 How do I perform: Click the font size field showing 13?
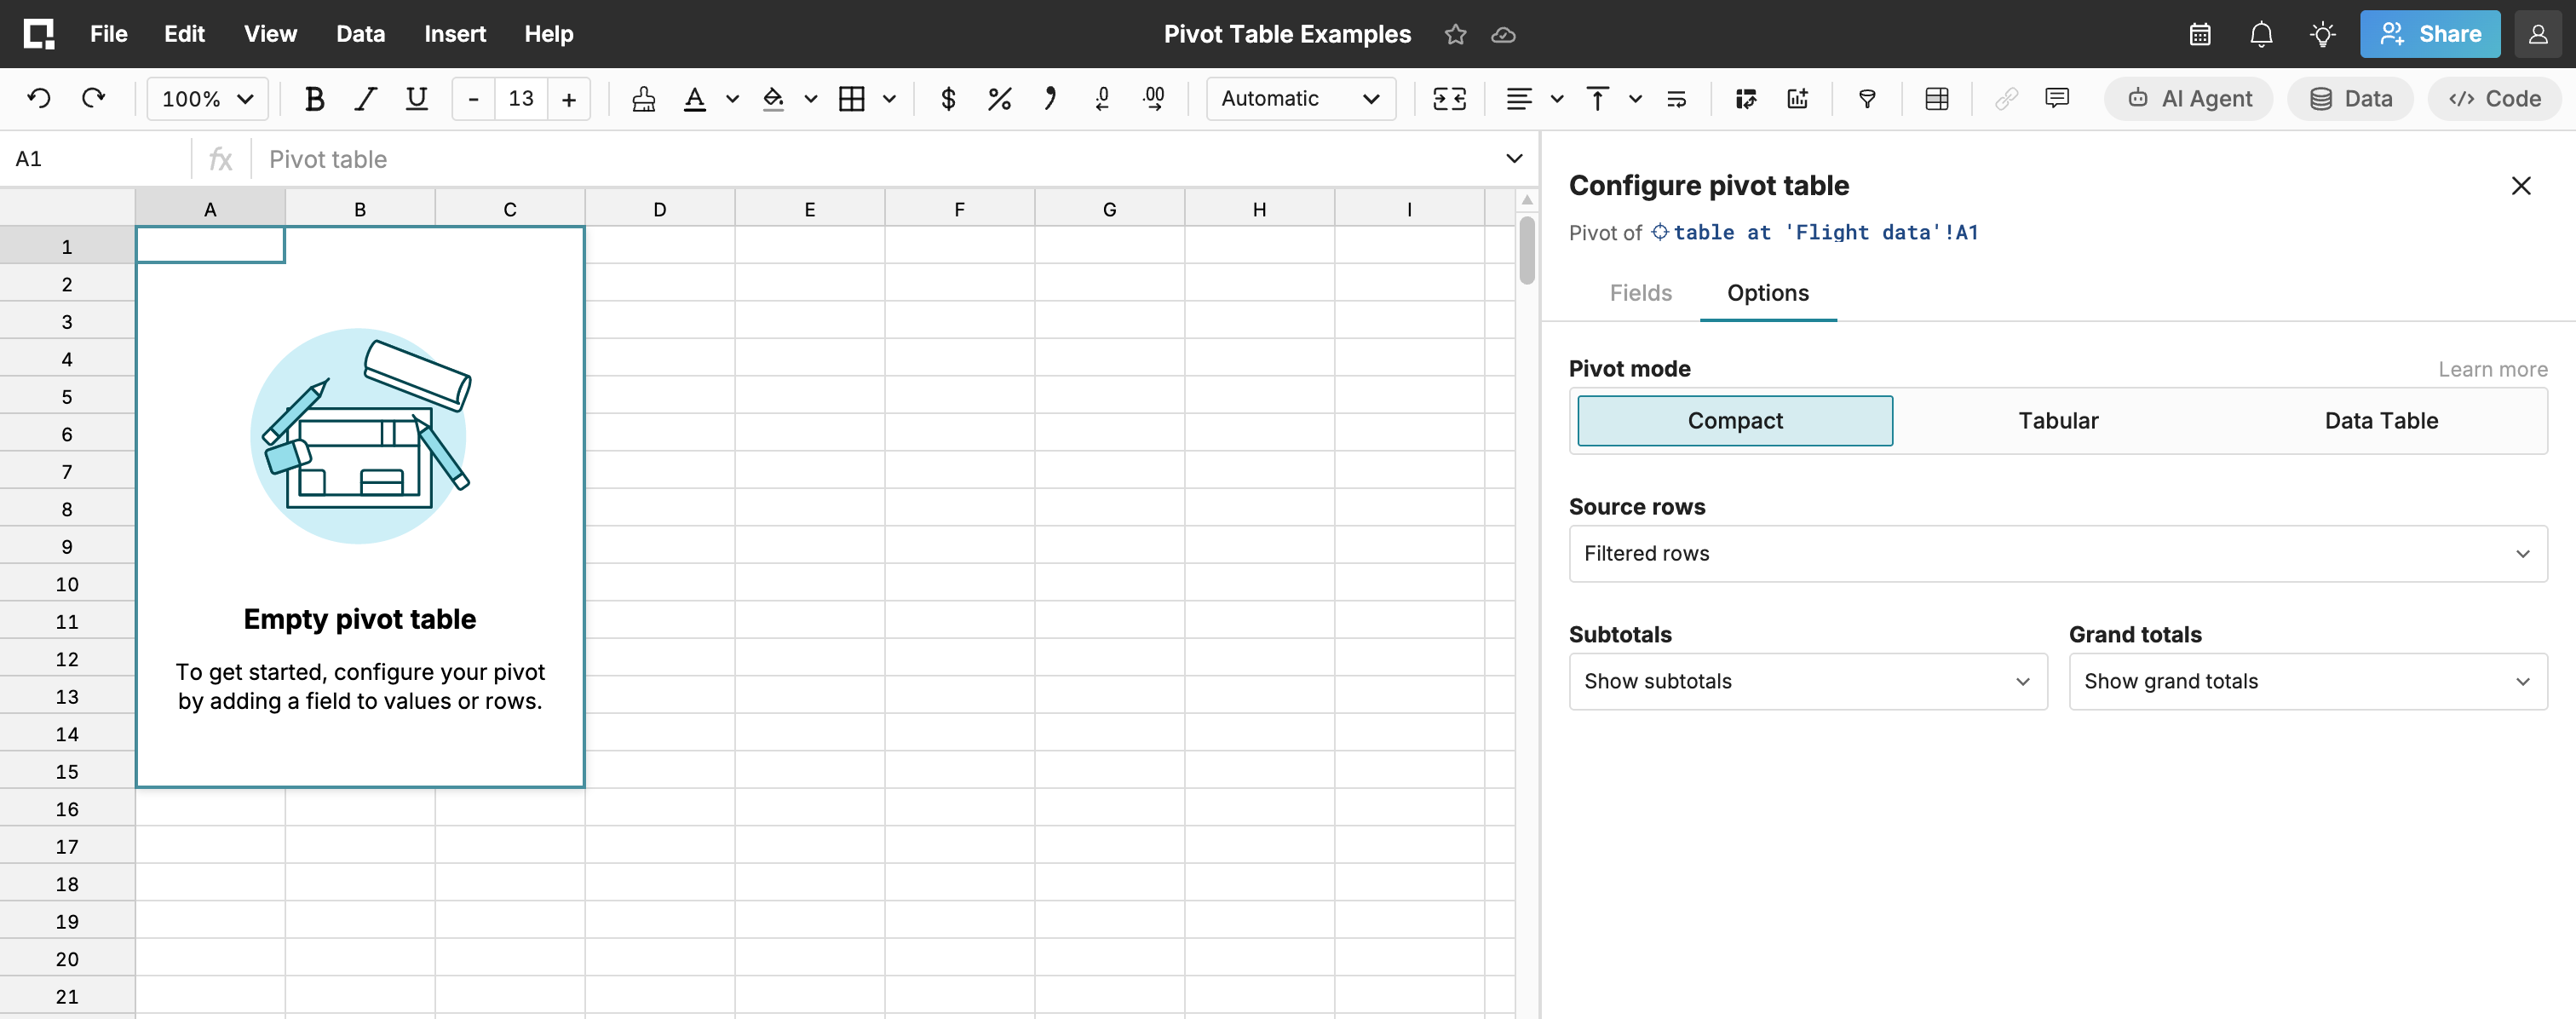click(521, 98)
